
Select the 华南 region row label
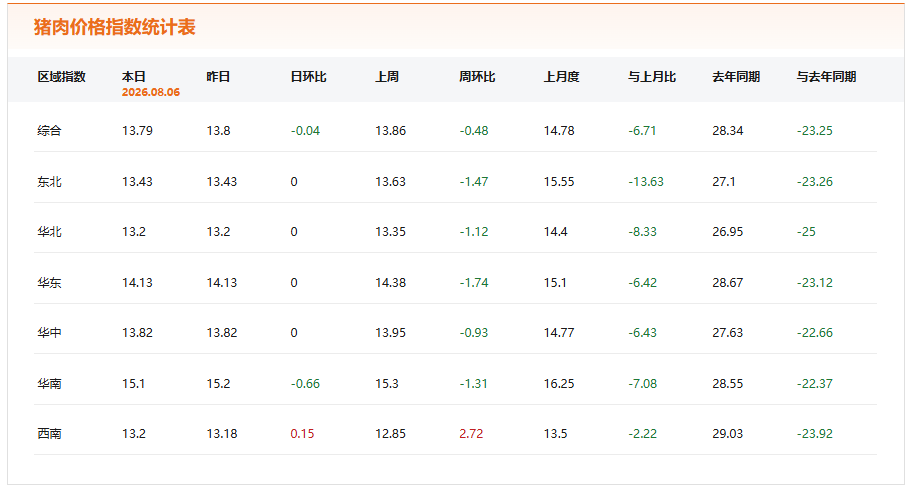click(x=49, y=384)
